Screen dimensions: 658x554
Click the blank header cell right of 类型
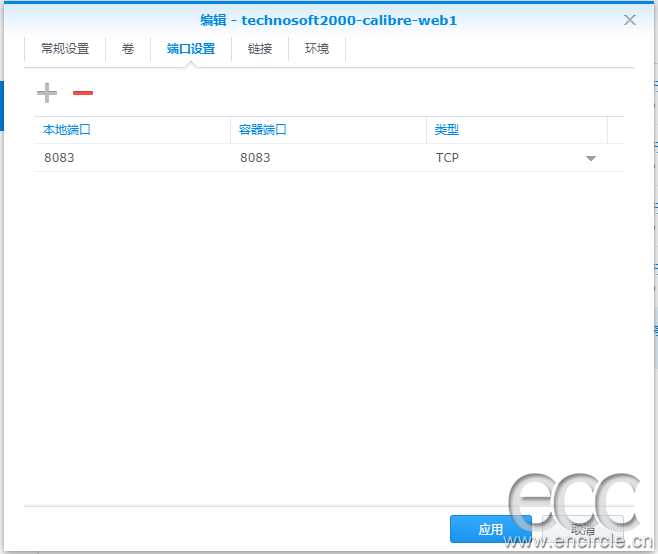click(616, 130)
